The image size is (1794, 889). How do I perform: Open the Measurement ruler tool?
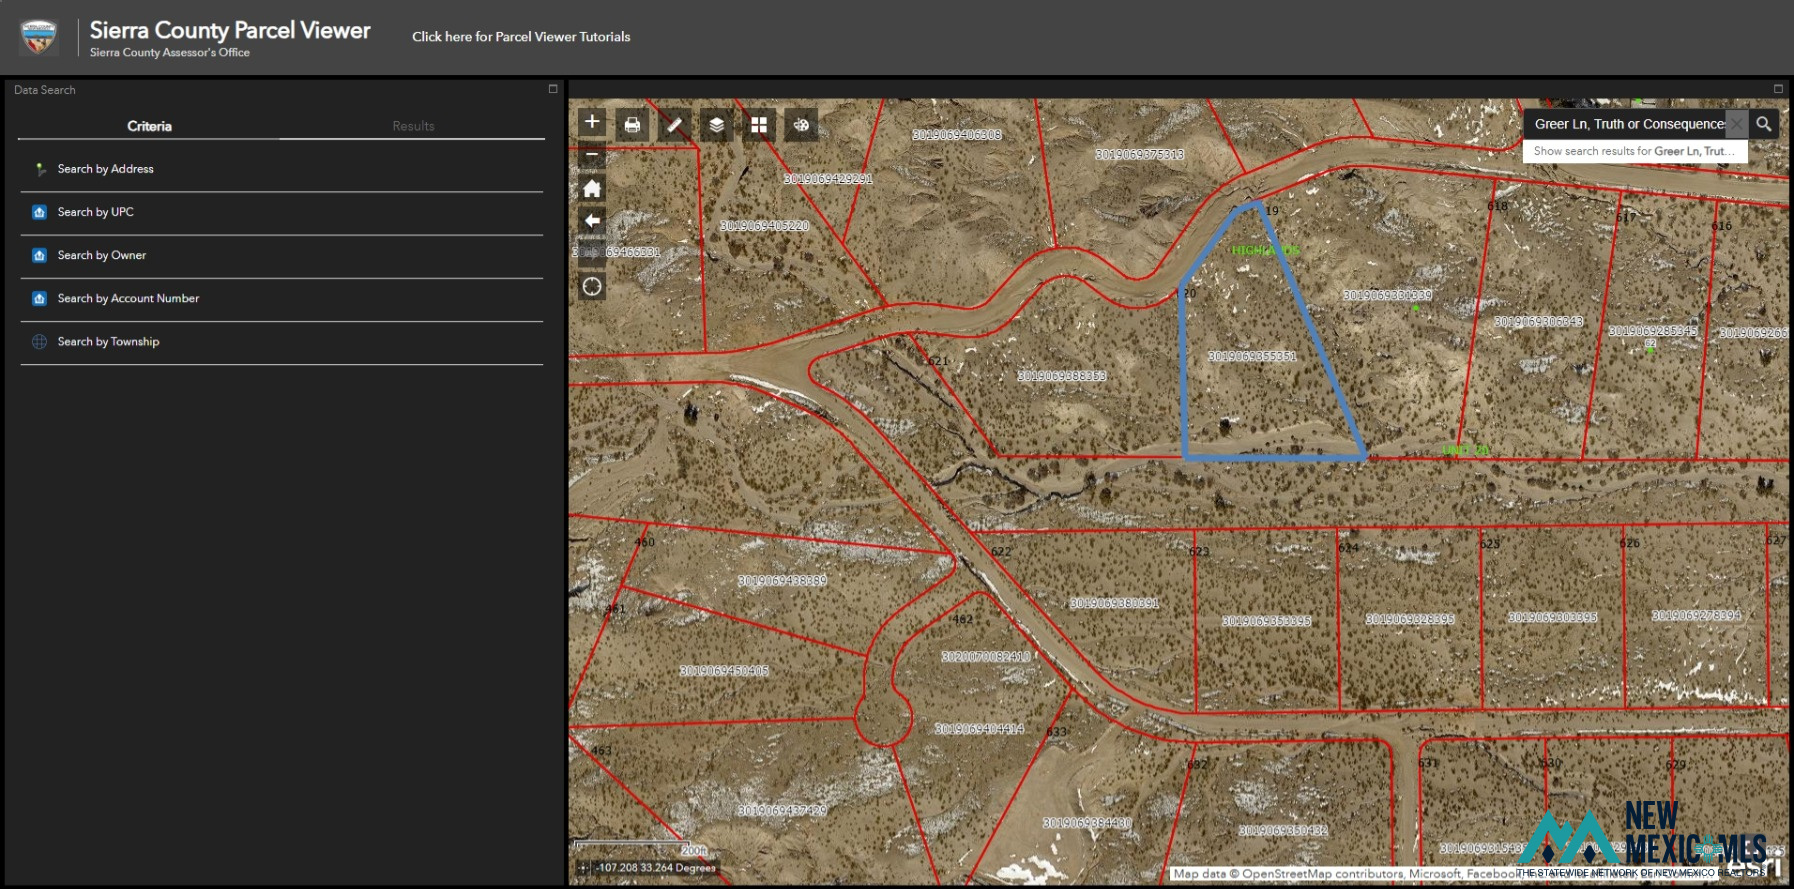674,125
